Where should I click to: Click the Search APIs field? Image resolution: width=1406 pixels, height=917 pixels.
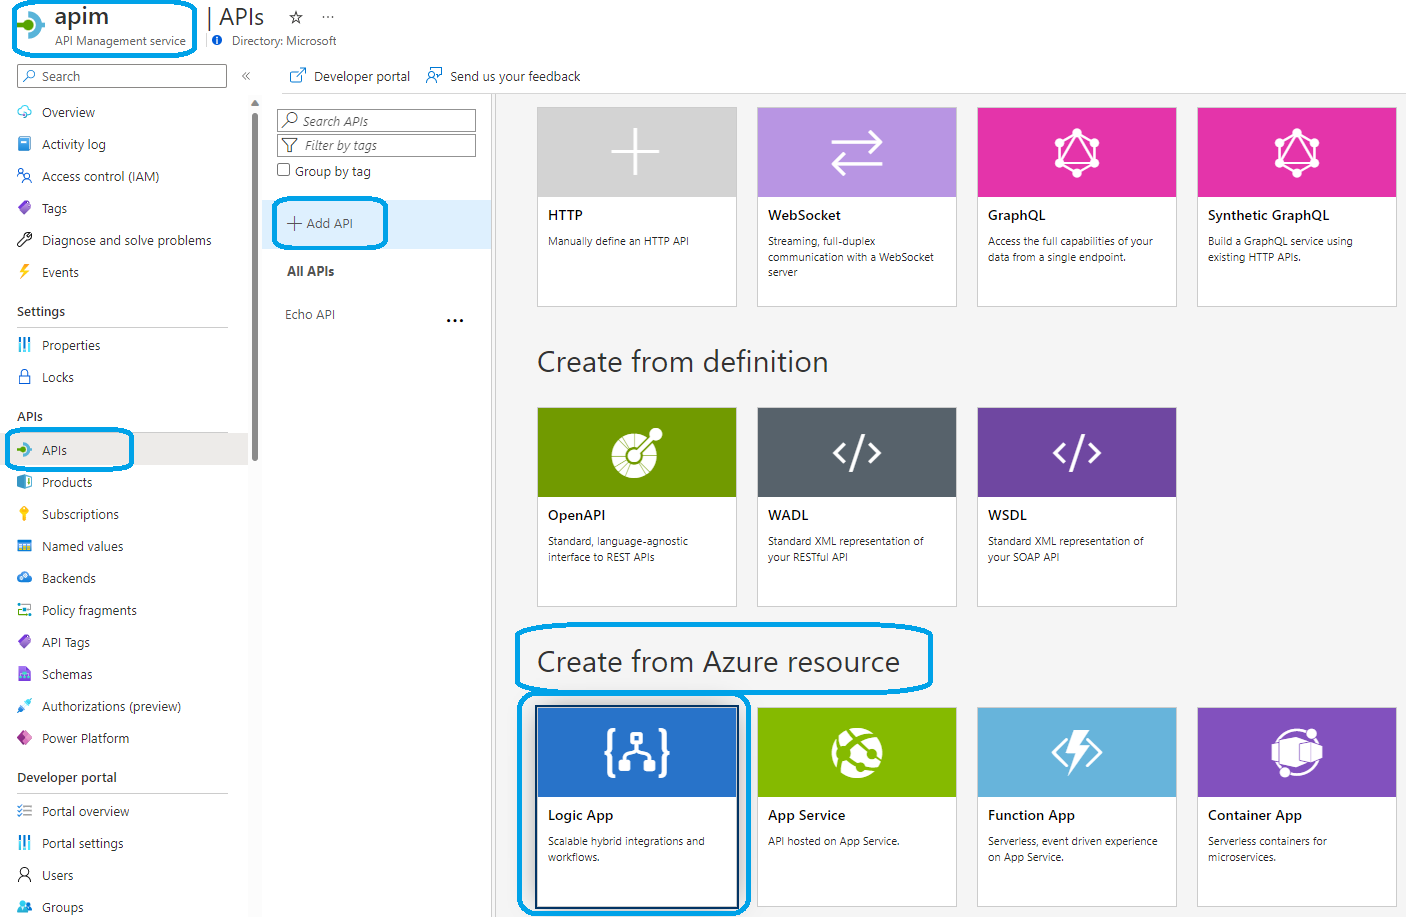point(376,120)
